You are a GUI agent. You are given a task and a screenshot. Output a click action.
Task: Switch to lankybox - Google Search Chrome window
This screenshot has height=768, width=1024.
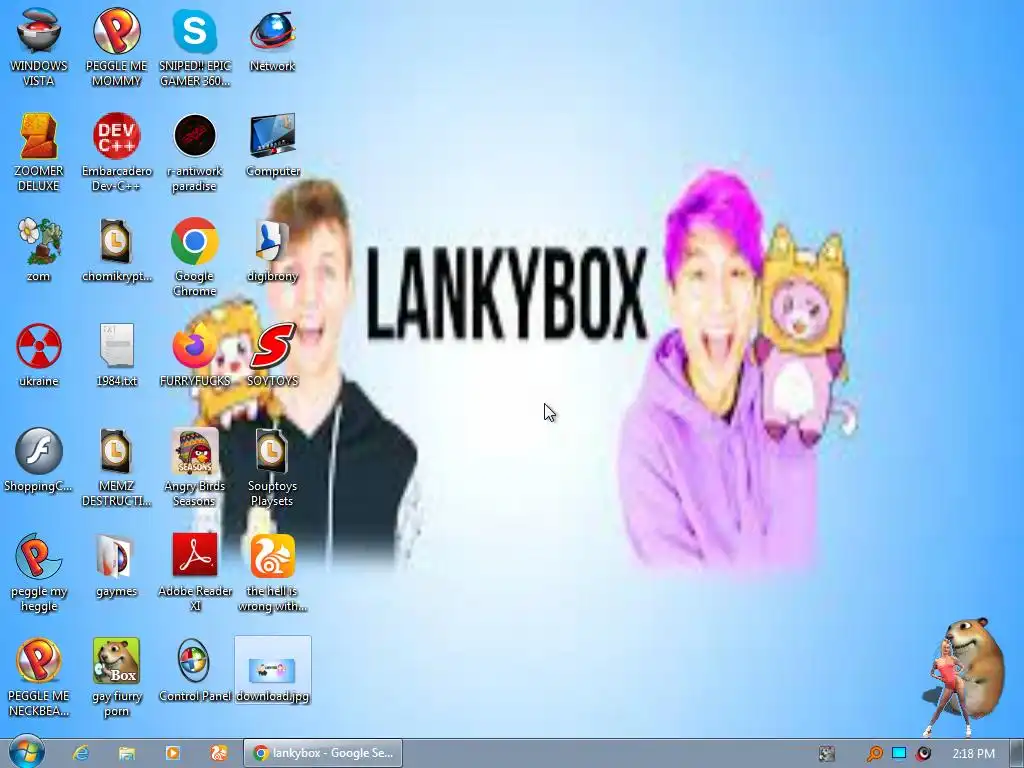point(323,753)
